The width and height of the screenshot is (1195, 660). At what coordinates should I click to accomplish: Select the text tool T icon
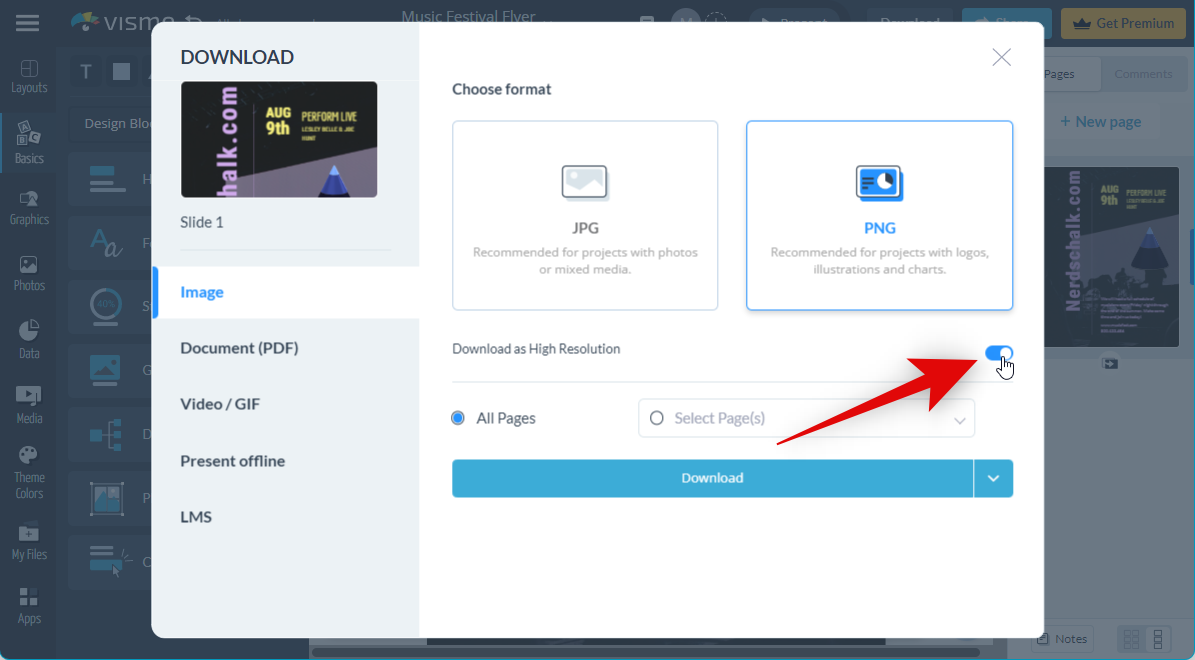coord(86,72)
